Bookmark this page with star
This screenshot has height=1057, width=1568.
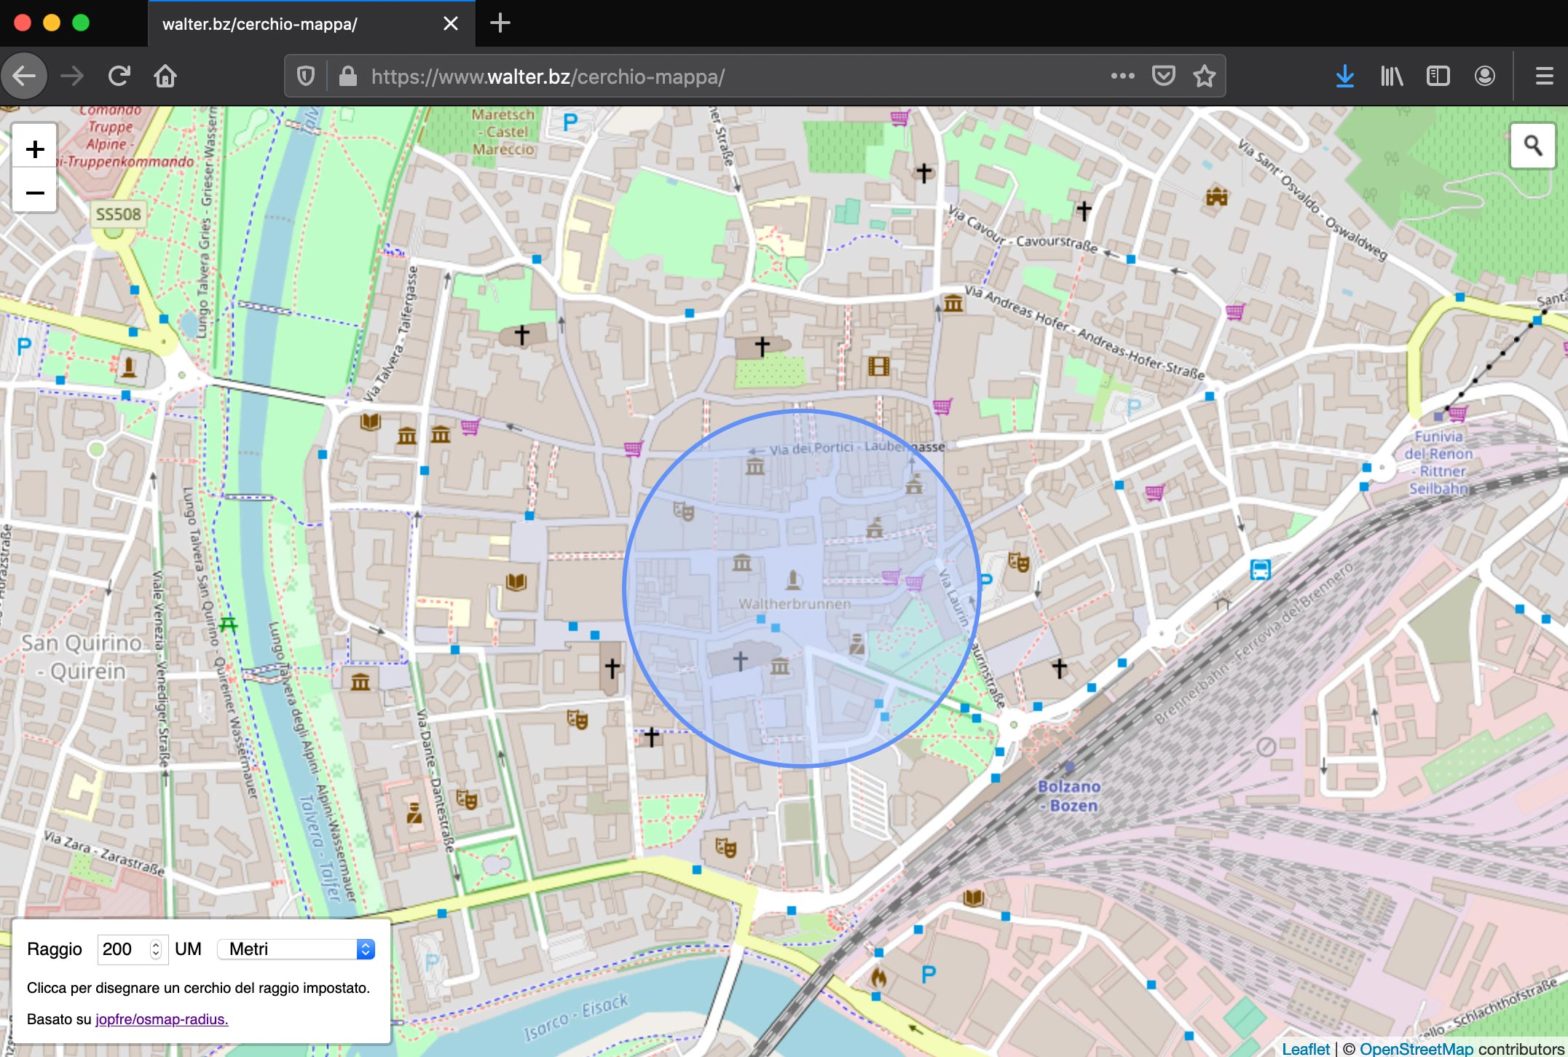pos(1204,76)
